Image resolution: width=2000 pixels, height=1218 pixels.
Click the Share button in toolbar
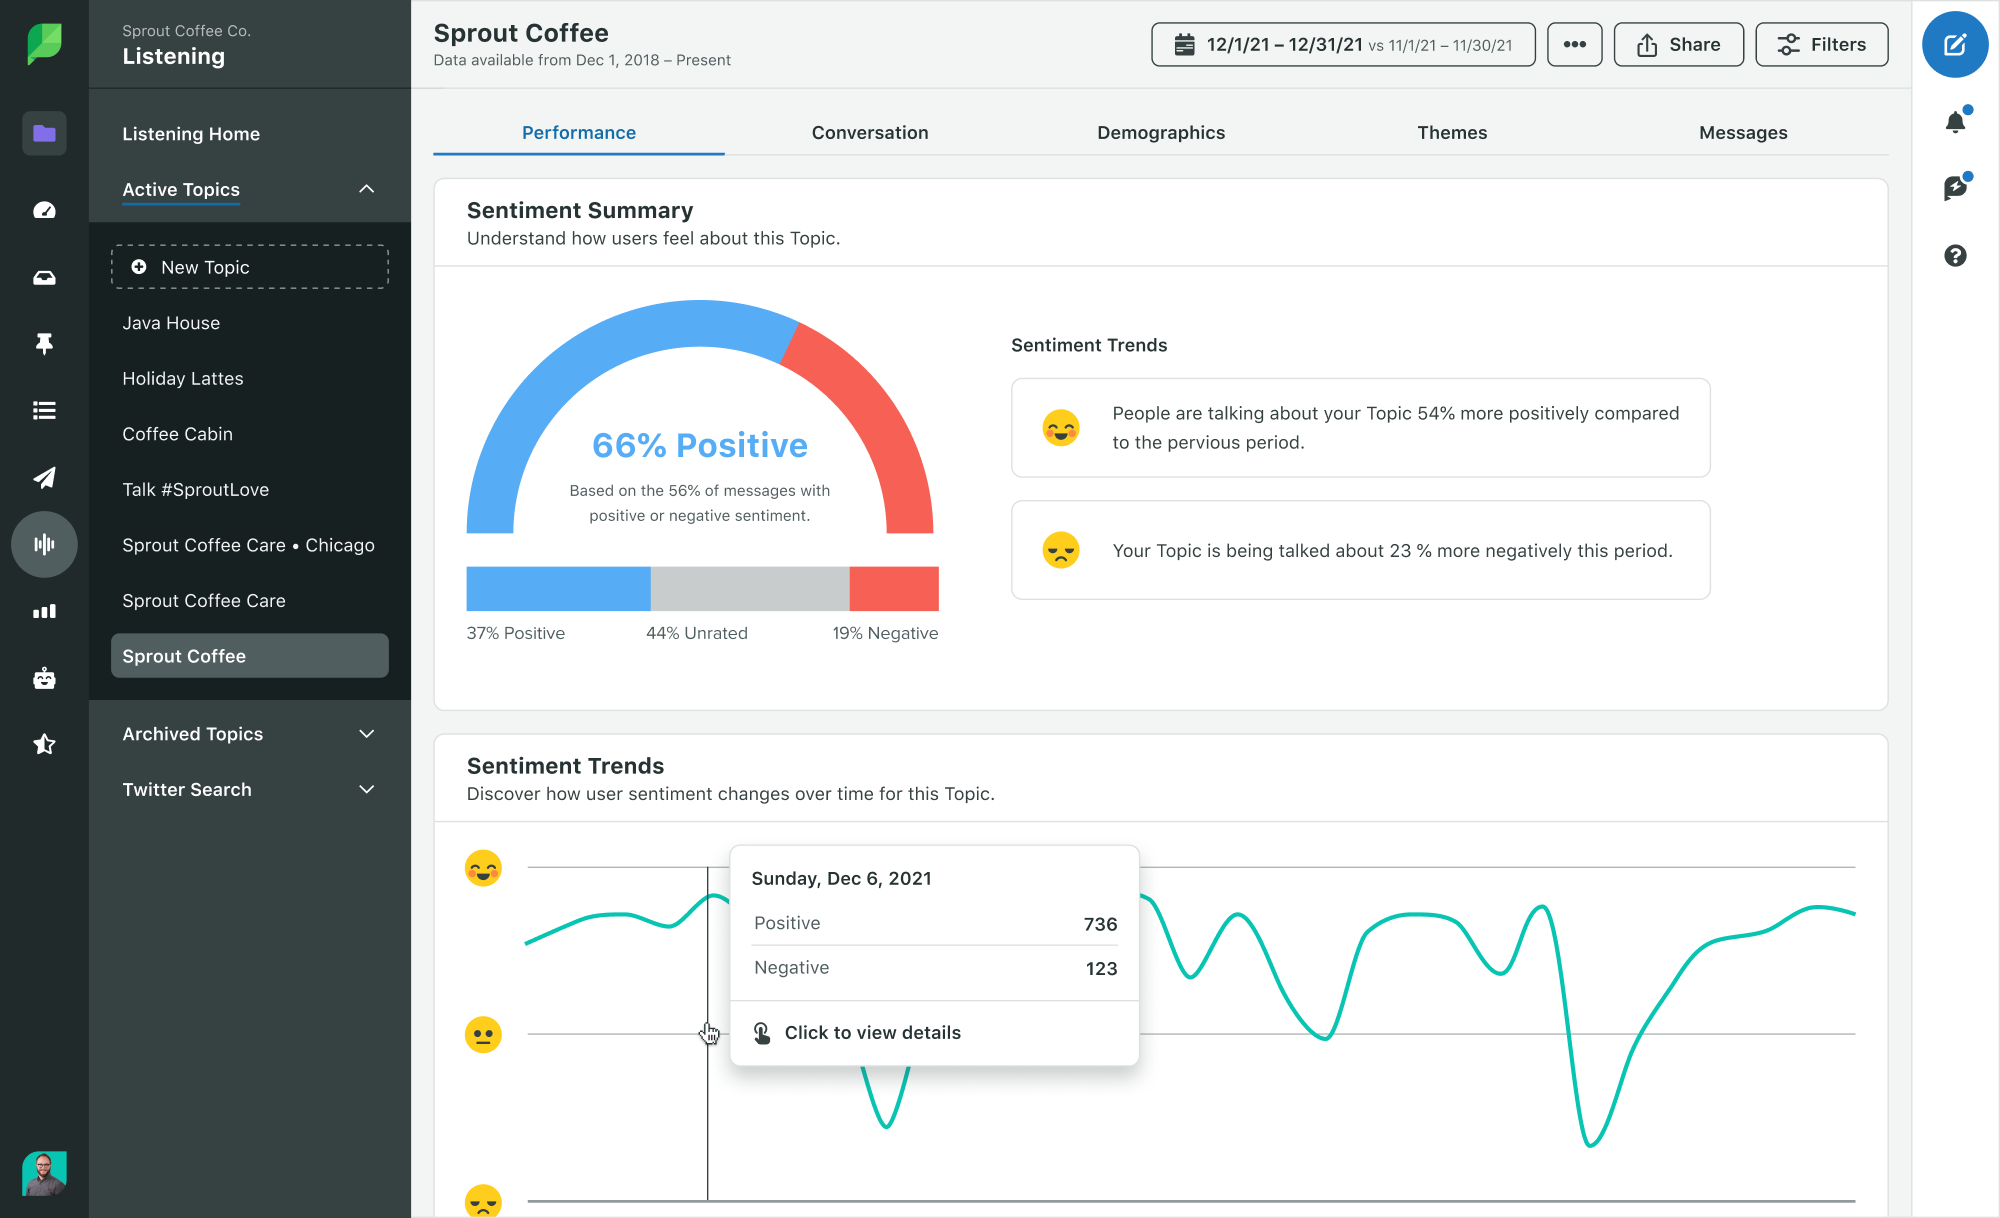[1677, 44]
